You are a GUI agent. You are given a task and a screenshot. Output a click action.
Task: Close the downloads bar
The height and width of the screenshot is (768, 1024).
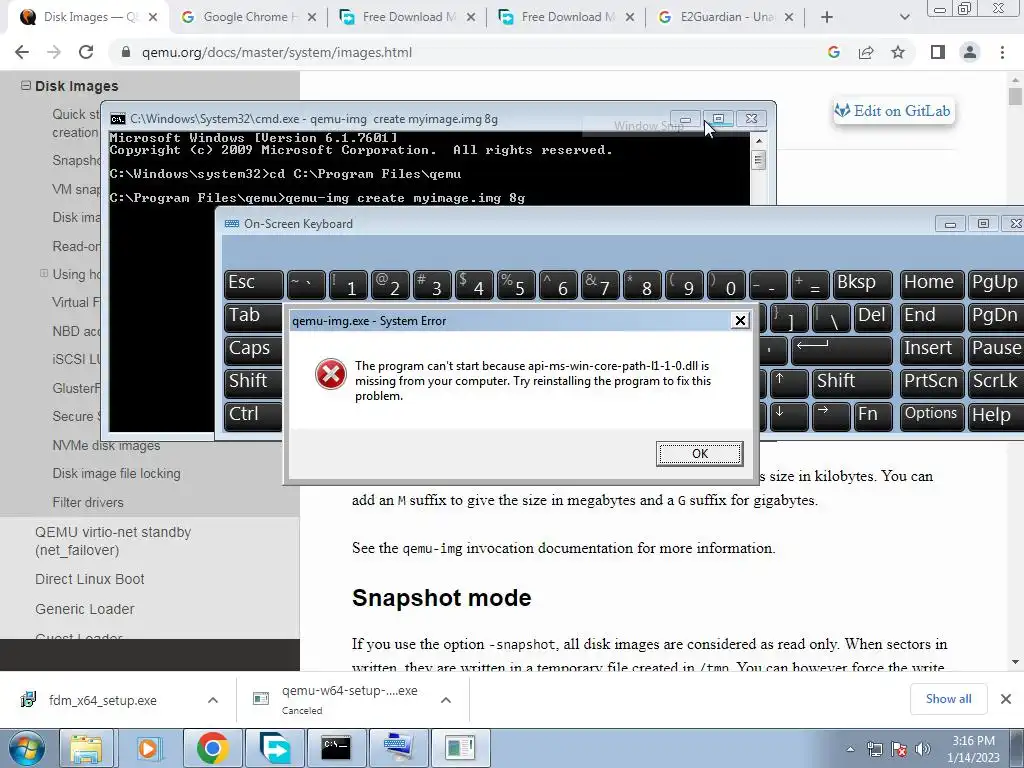coord(1006,699)
